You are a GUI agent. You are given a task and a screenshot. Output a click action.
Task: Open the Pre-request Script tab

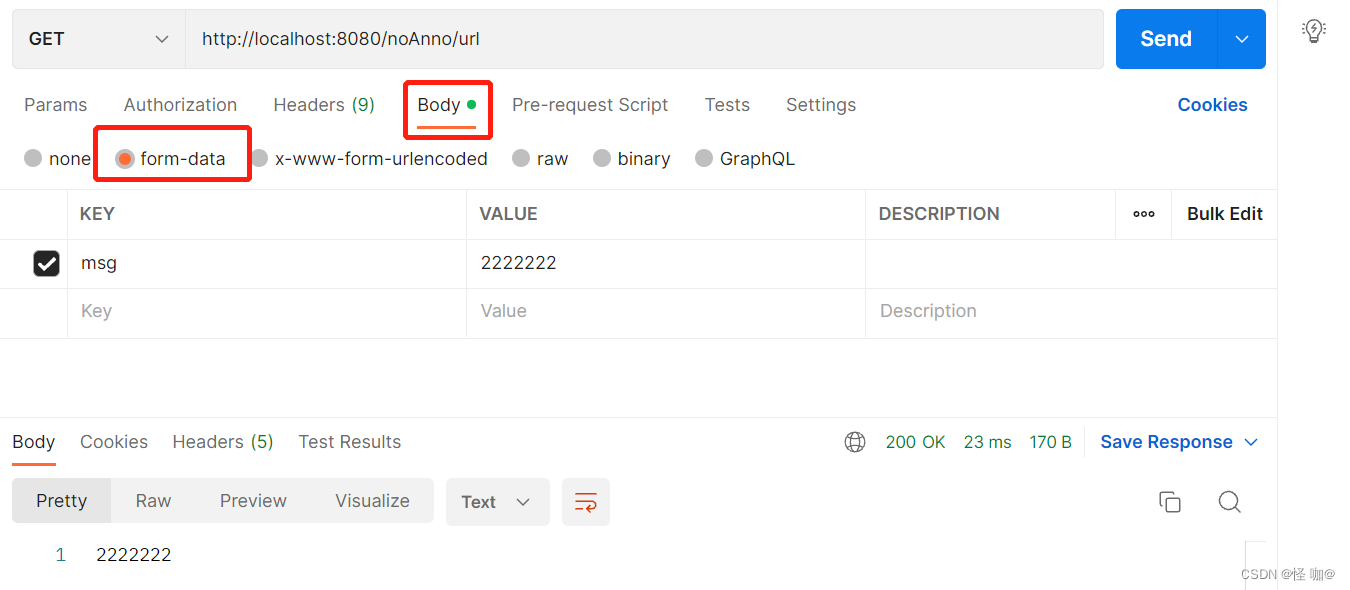point(590,105)
